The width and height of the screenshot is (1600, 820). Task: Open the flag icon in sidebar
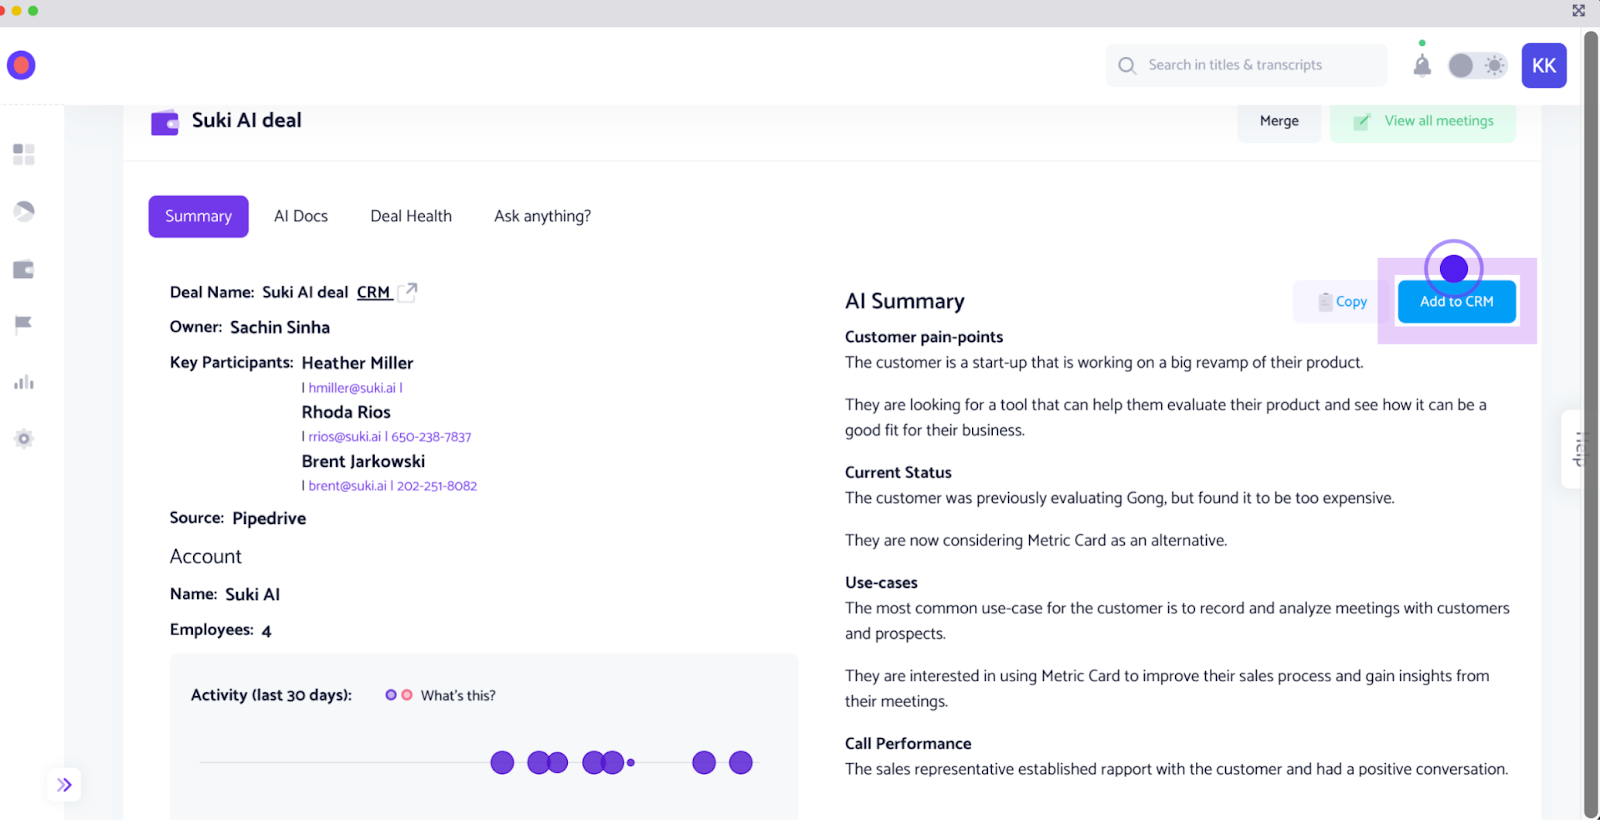(24, 324)
